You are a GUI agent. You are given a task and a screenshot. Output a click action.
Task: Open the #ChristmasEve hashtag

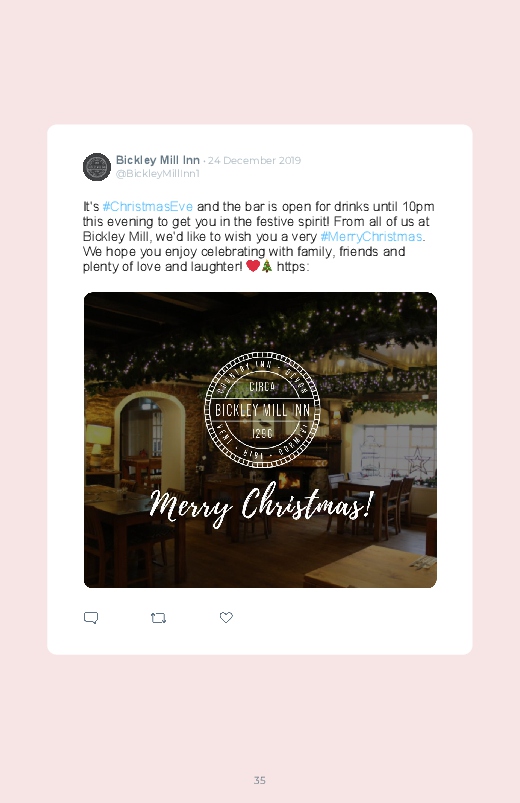pyautogui.click(x=148, y=206)
